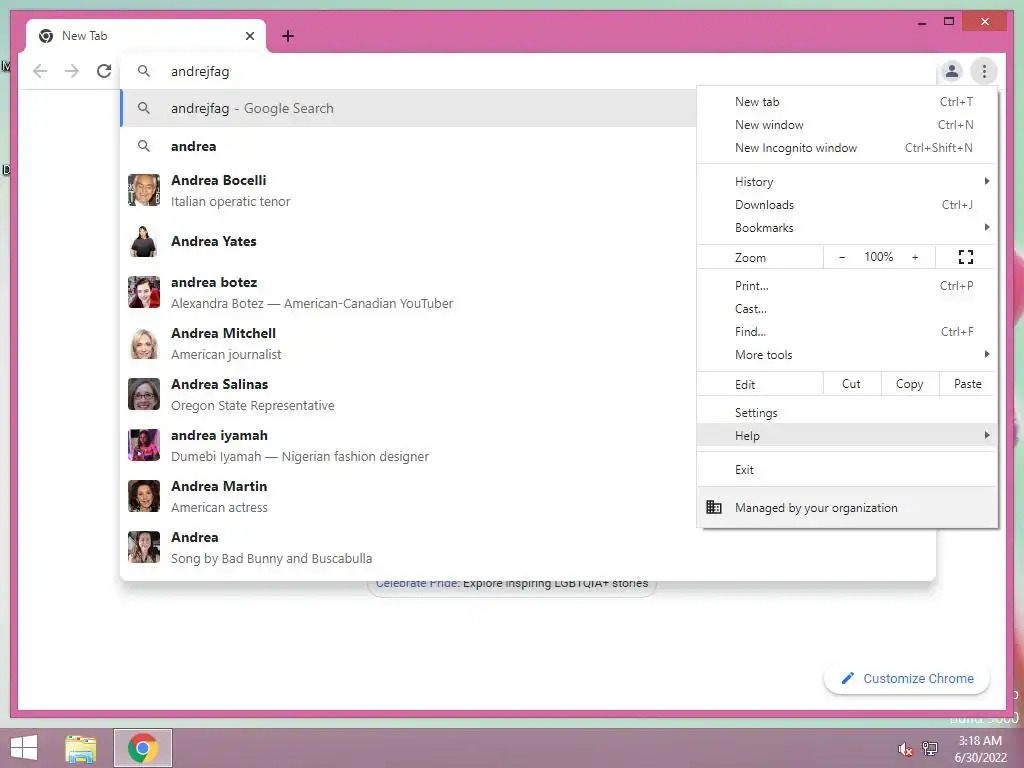Expand the Help submenu

[x=847, y=436]
